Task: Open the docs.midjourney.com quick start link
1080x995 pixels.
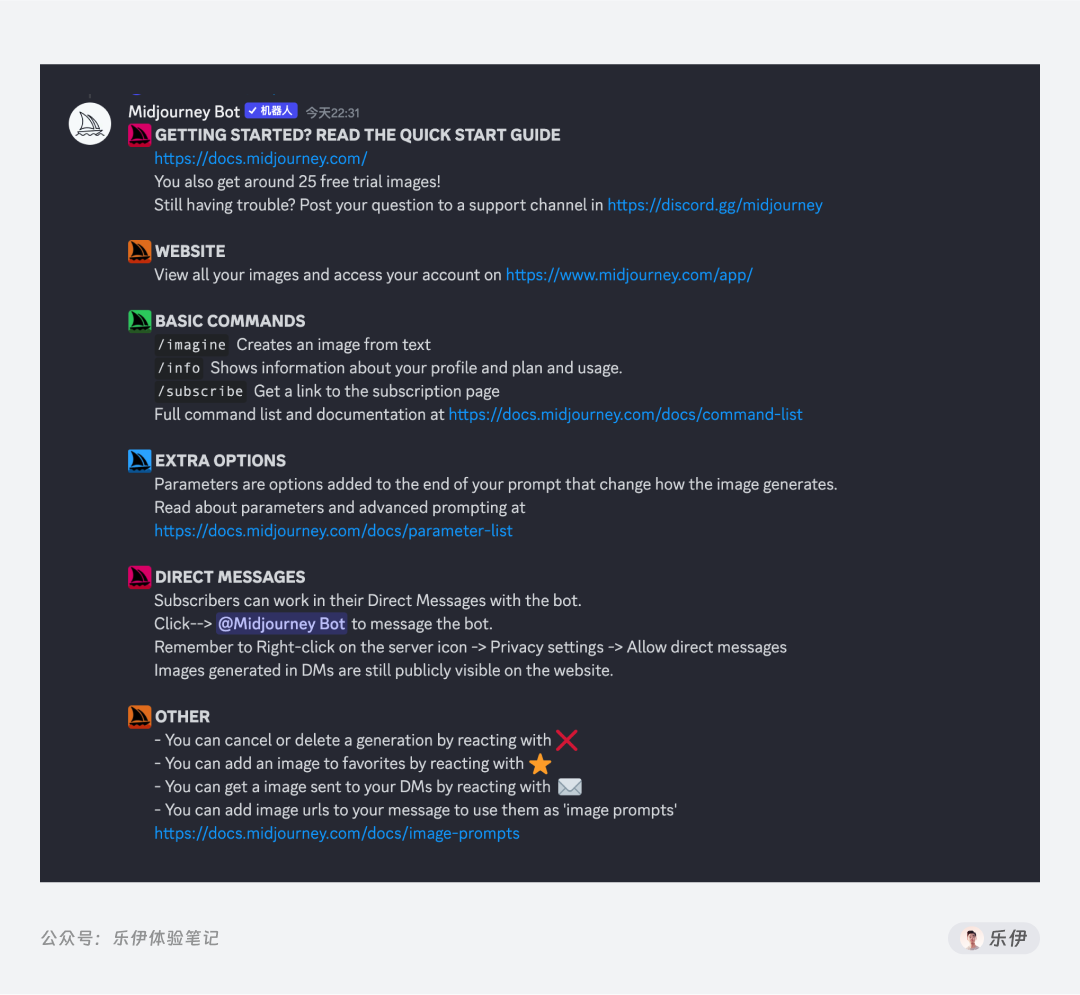Action: coord(261,158)
